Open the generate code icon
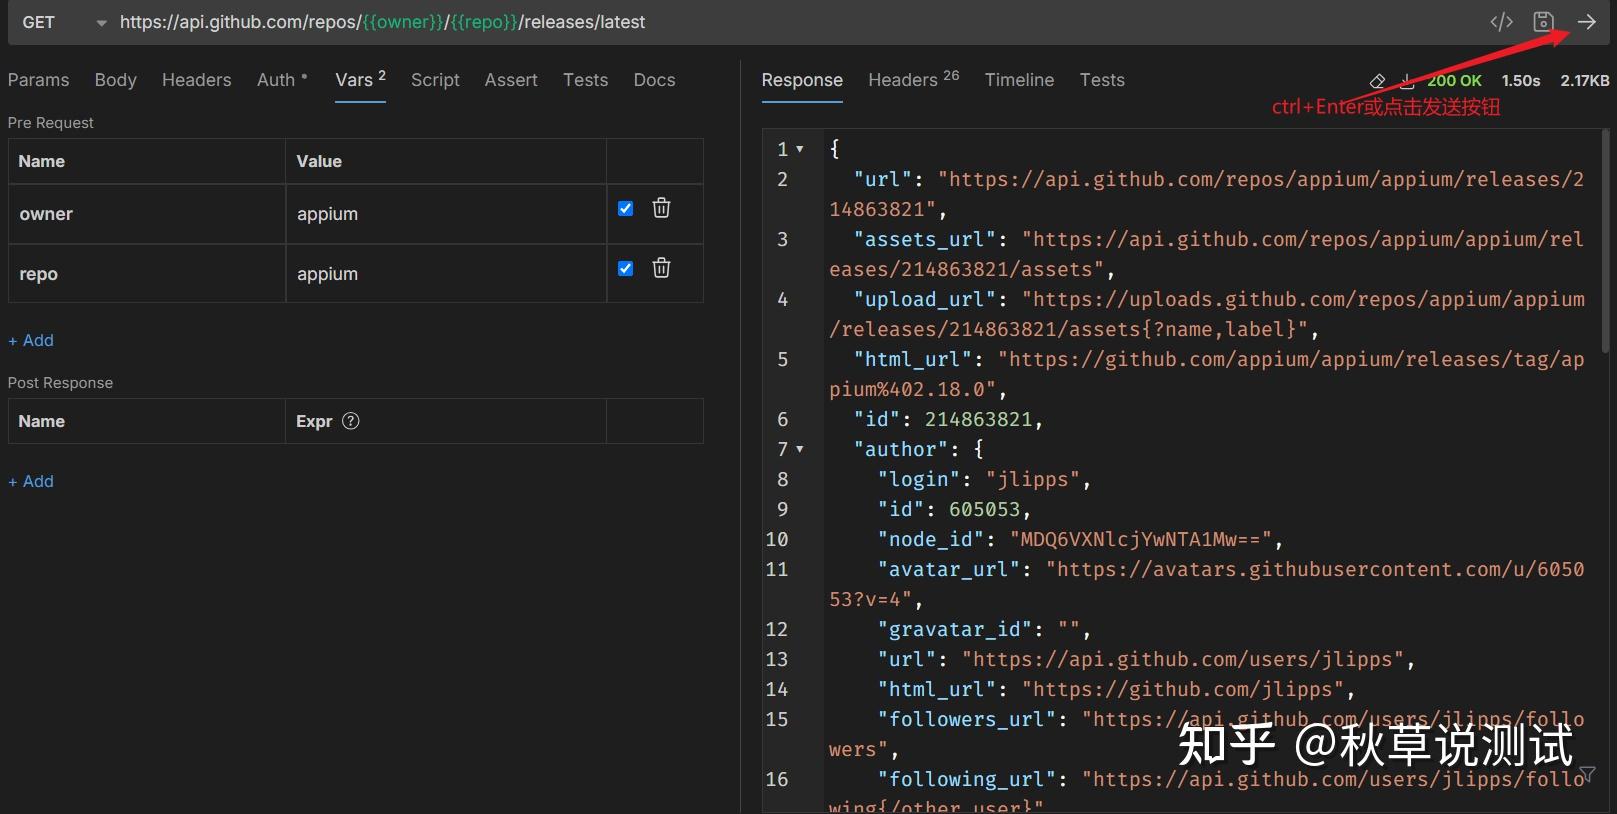 pyautogui.click(x=1501, y=22)
